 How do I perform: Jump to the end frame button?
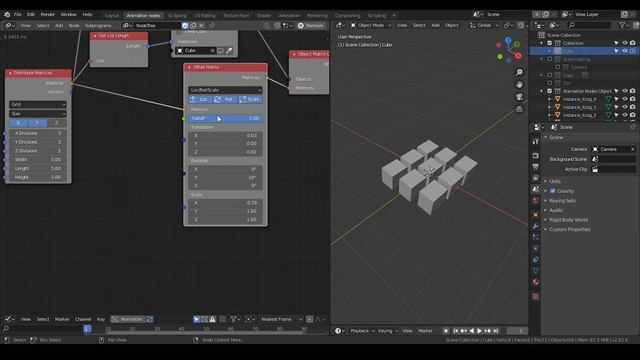point(496,331)
